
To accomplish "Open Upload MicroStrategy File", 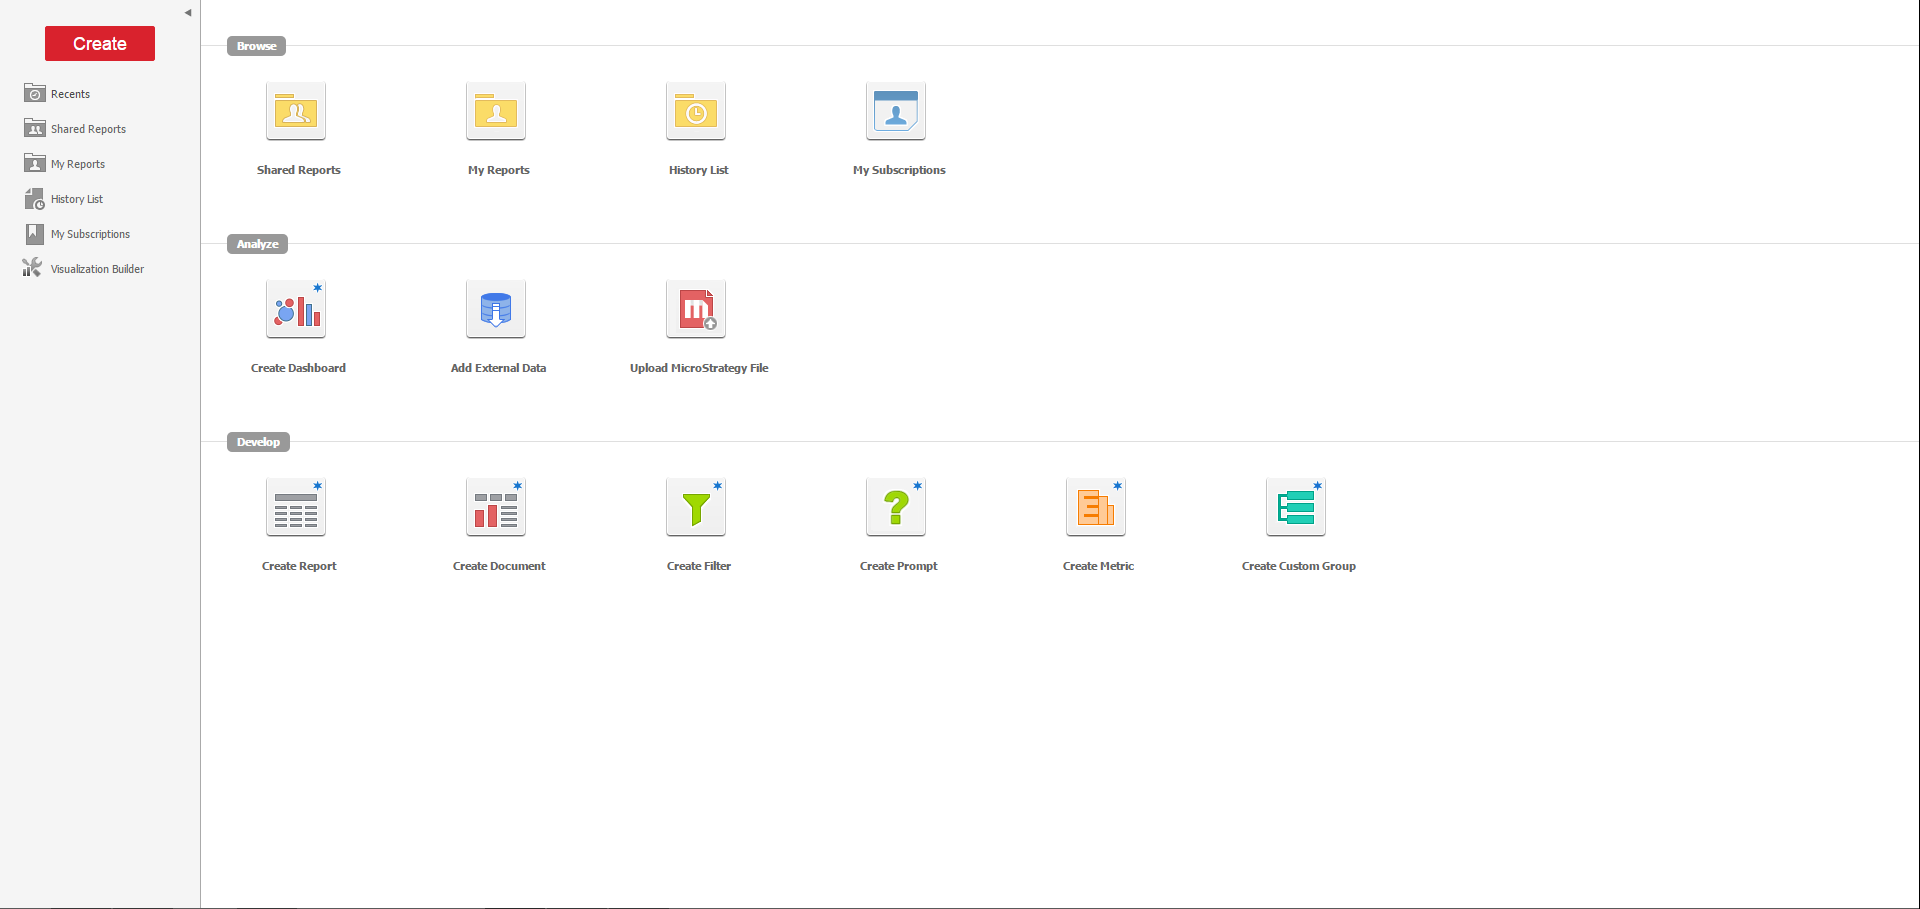I will tap(696, 308).
